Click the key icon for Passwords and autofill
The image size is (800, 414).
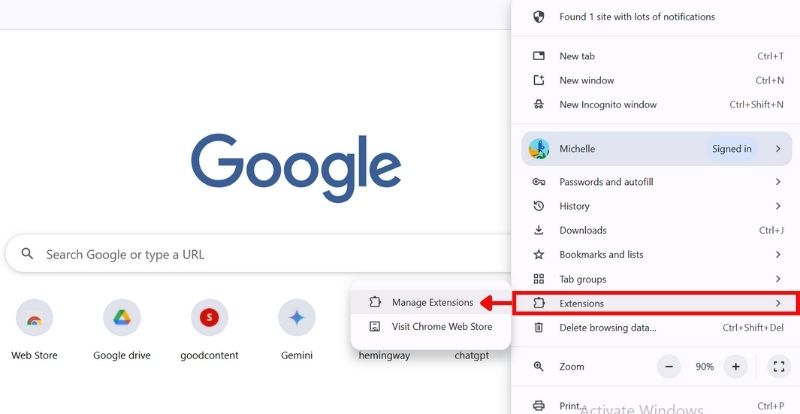[539, 182]
